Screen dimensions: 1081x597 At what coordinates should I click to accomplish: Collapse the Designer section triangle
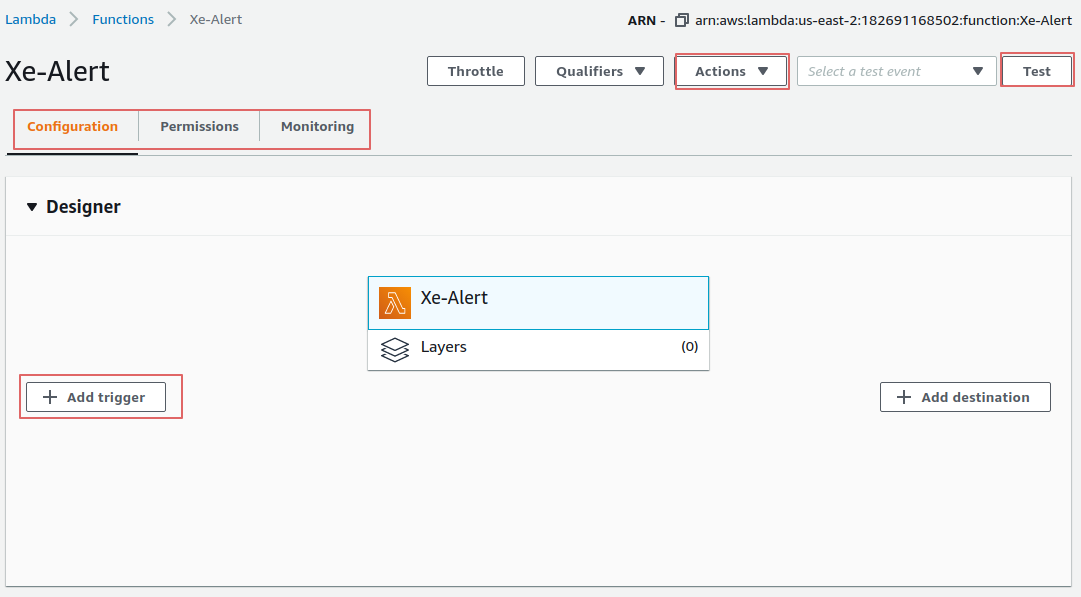32,207
